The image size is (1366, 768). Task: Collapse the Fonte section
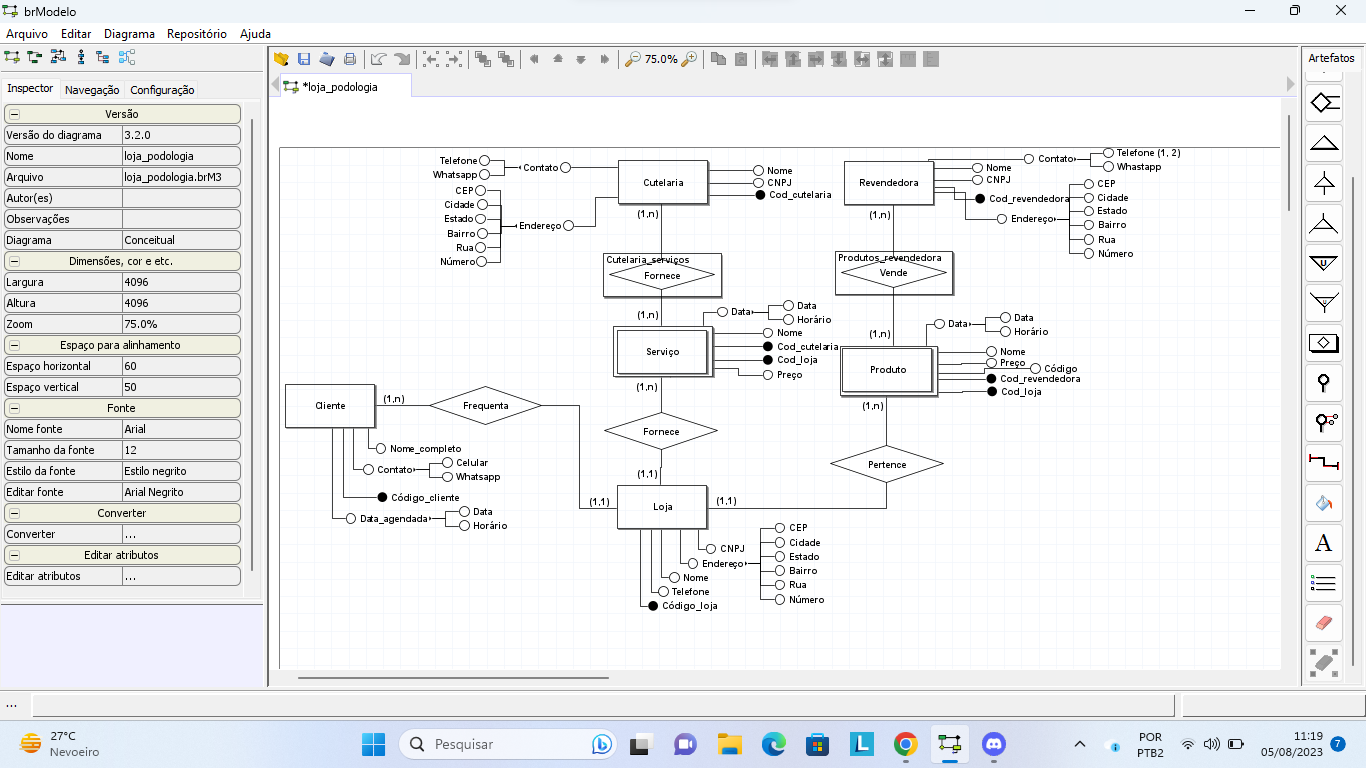15,408
